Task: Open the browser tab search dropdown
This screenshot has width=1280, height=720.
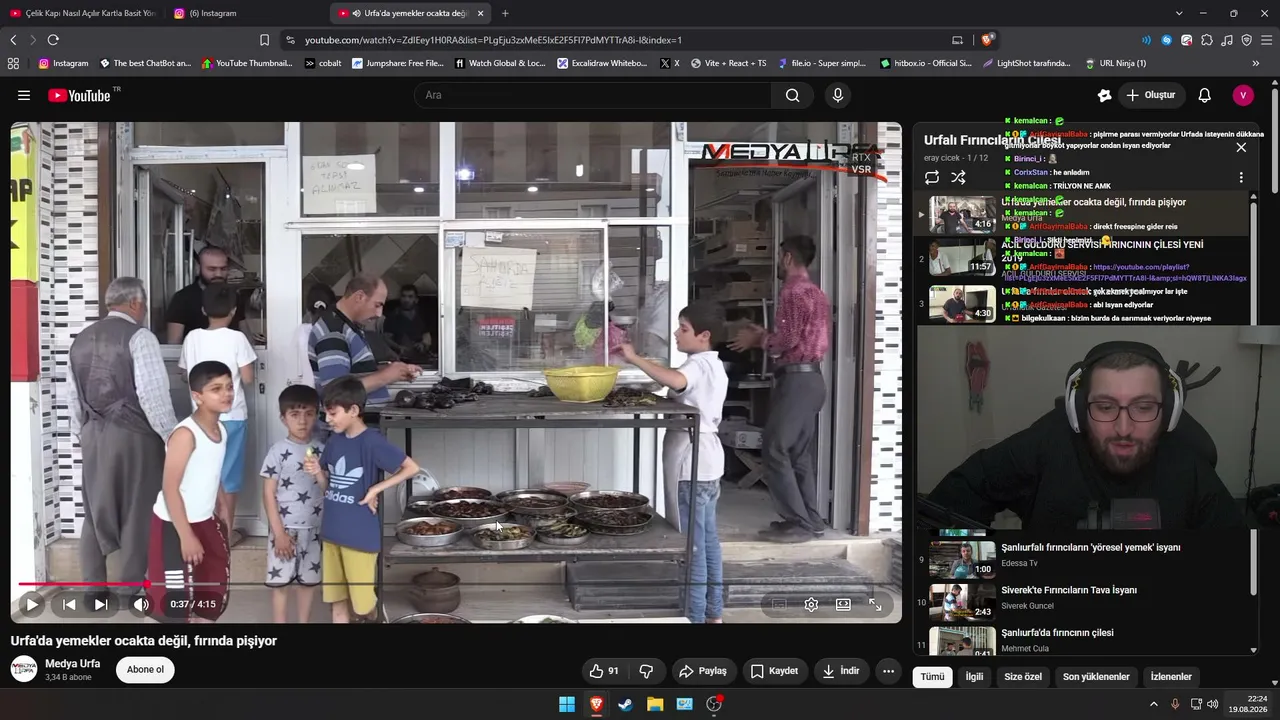Action: coord(1179,13)
